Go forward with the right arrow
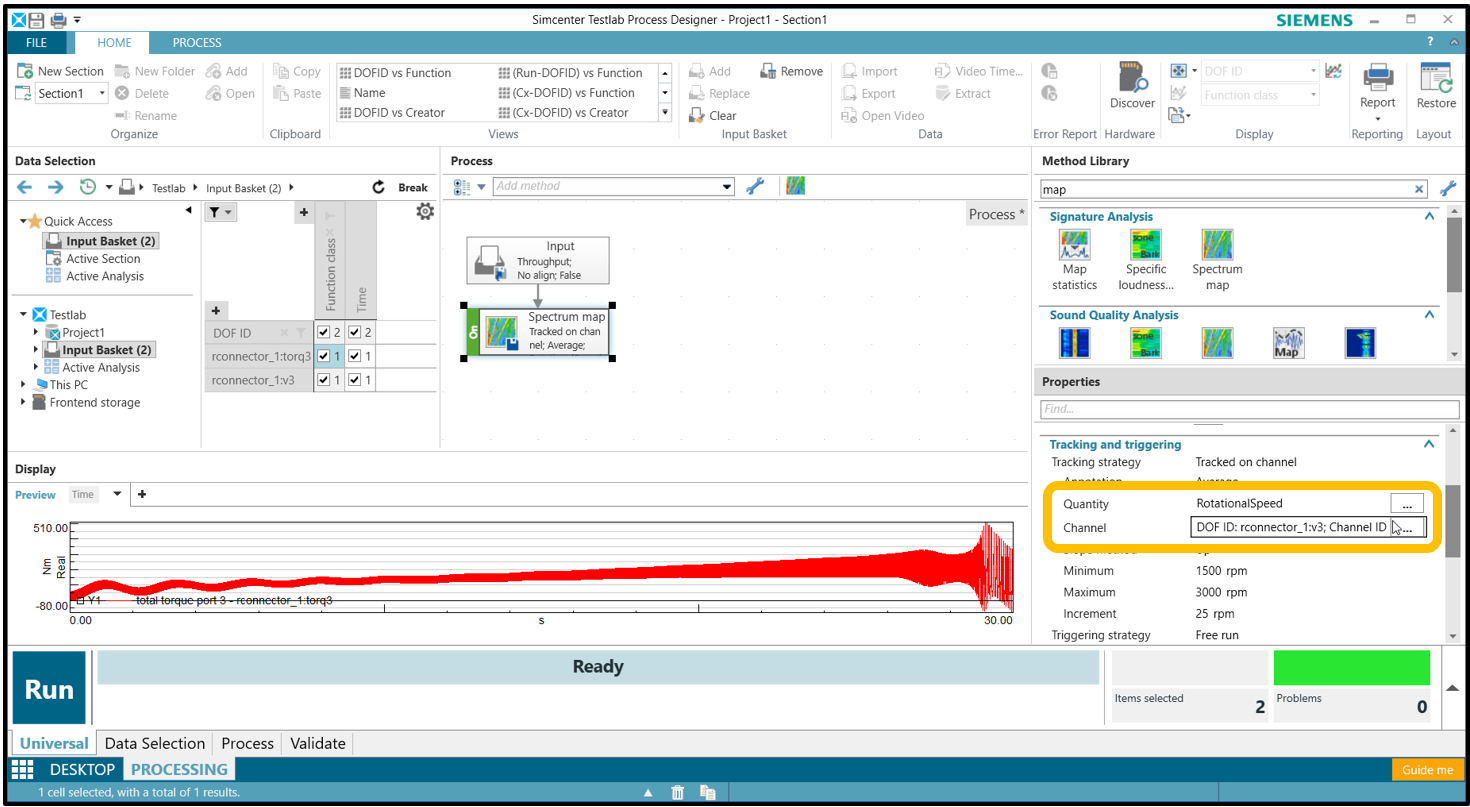 (x=56, y=187)
